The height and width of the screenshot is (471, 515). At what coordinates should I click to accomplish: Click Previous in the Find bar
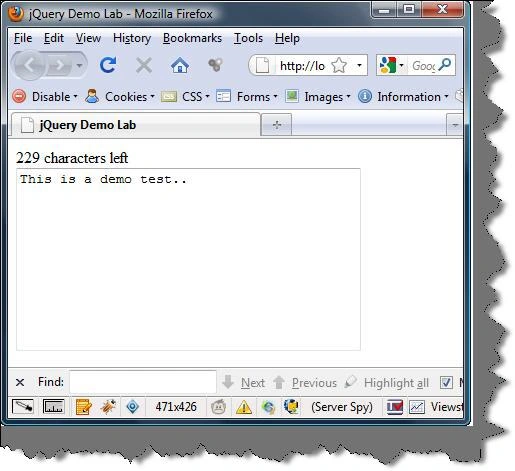click(x=305, y=383)
